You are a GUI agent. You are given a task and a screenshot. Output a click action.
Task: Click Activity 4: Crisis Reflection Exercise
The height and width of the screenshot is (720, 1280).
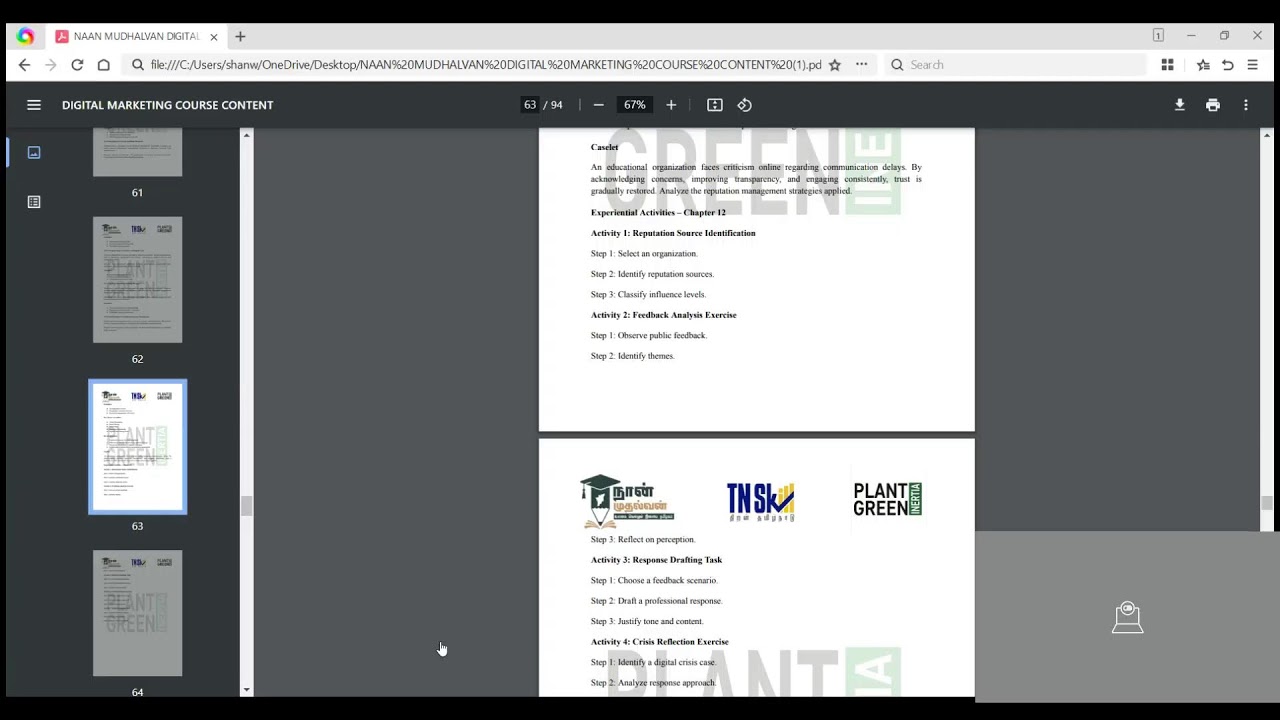[x=659, y=642]
